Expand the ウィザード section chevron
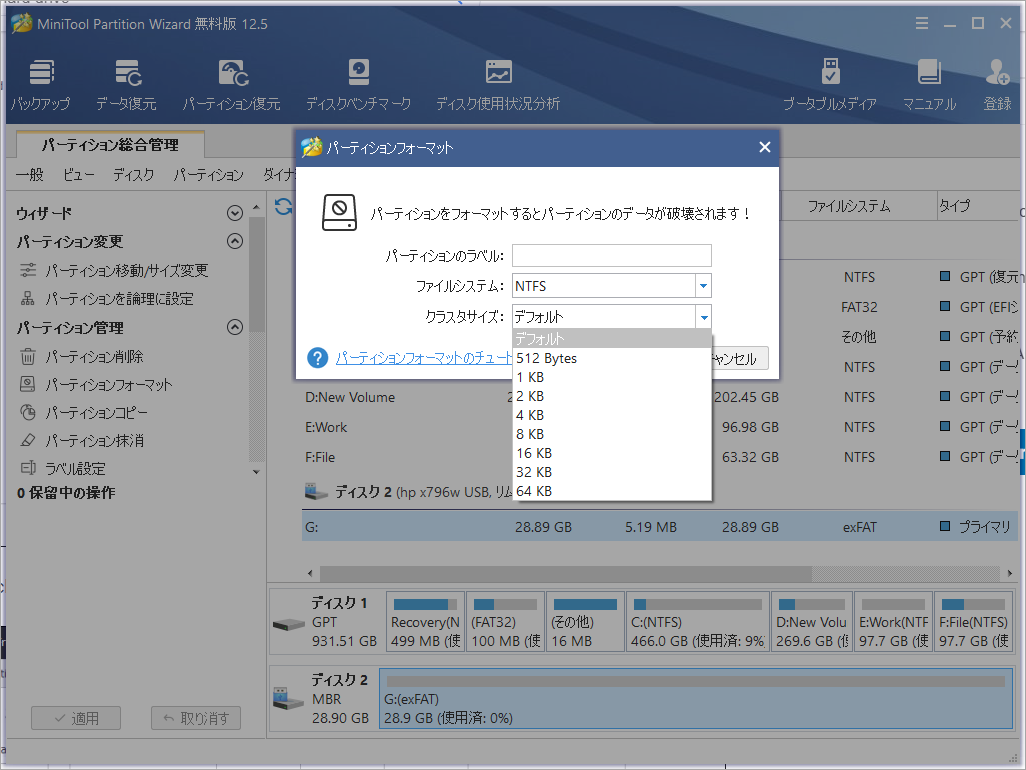The height and width of the screenshot is (770, 1026). 235,213
